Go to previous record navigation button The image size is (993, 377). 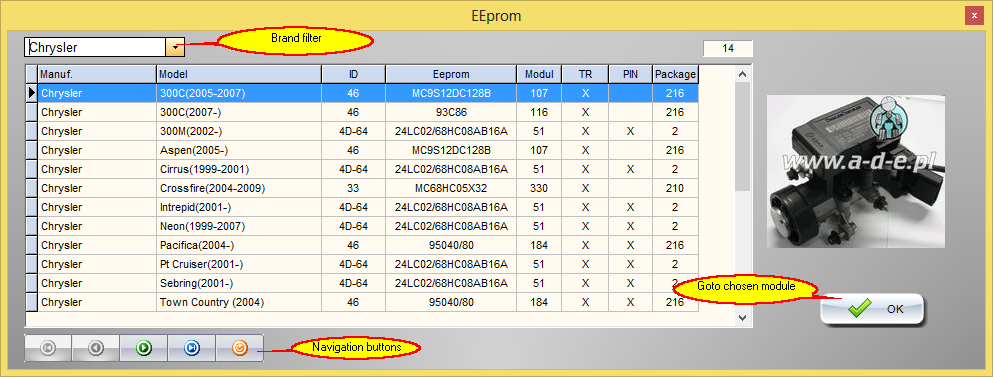point(96,348)
